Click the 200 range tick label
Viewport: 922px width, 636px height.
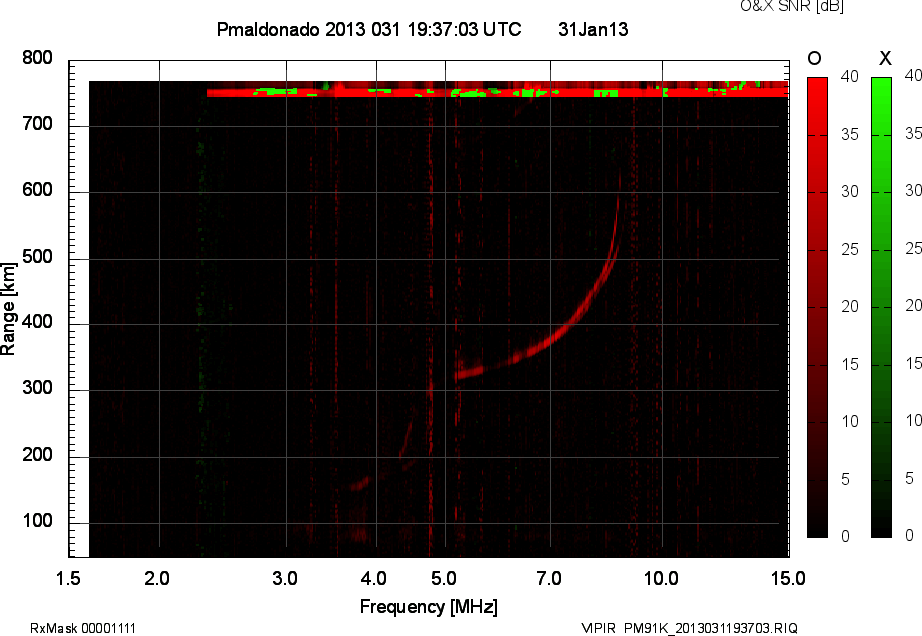[37, 454]
